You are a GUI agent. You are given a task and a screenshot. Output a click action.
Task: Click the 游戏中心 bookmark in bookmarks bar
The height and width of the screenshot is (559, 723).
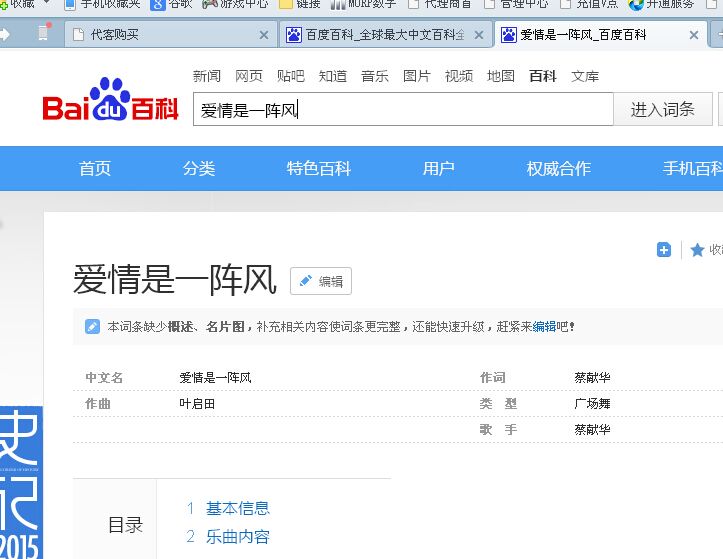(236, 4)
